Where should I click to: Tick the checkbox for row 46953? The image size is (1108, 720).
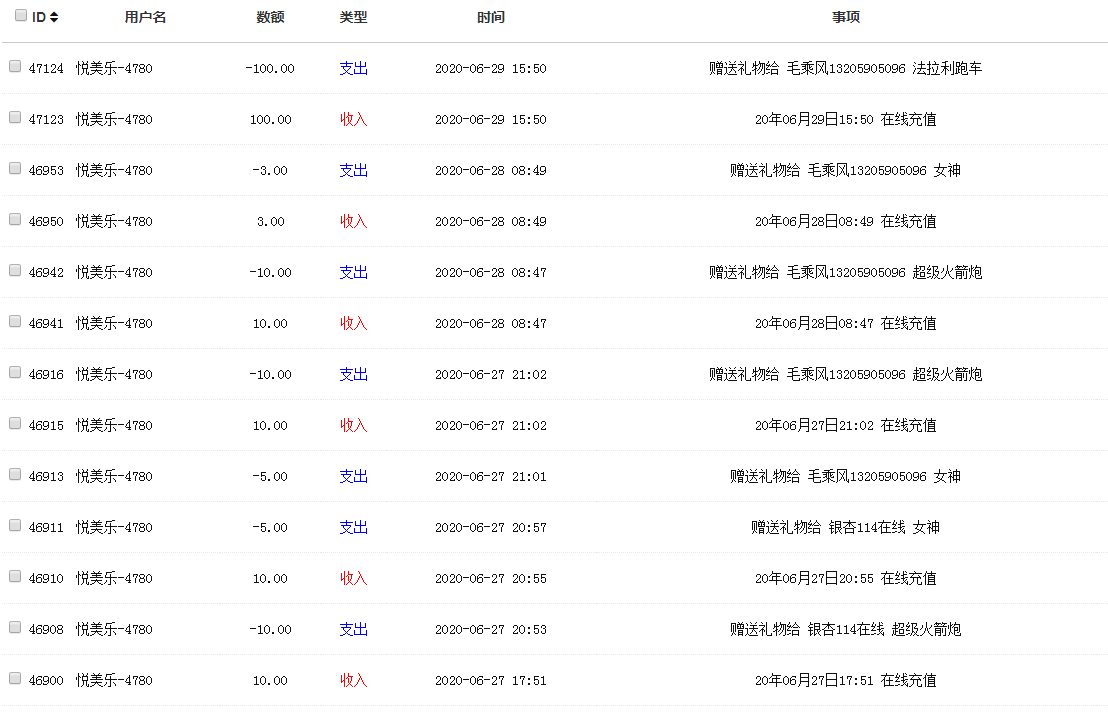coord(15,169)
